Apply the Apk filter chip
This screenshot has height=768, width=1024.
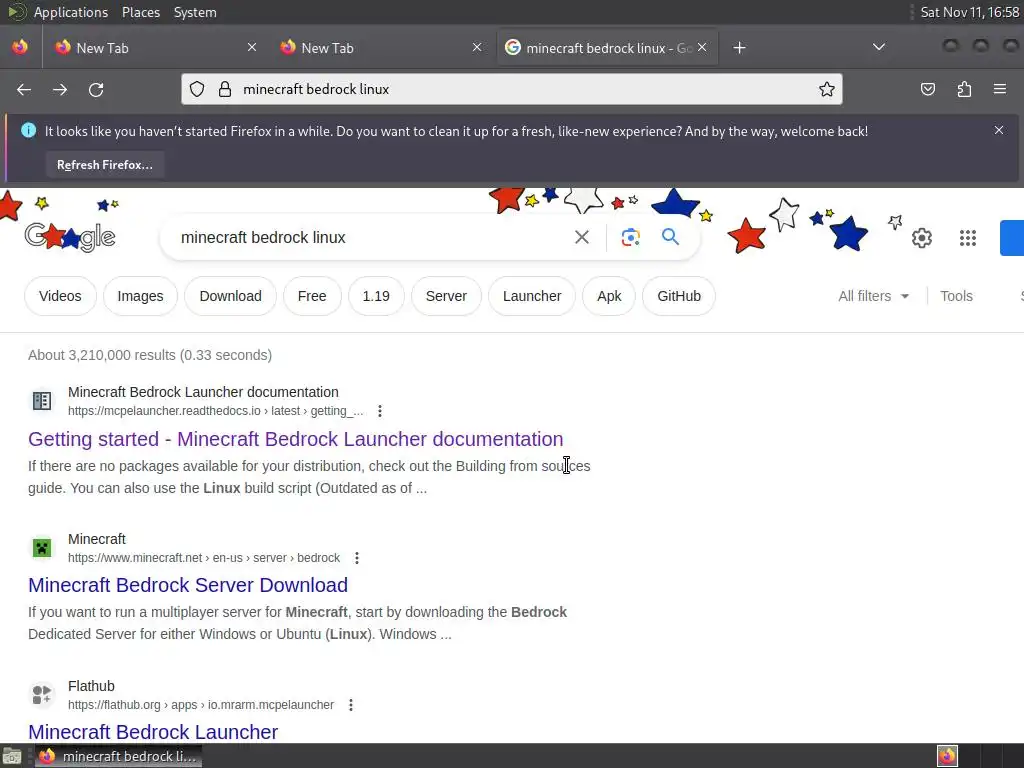609,296
